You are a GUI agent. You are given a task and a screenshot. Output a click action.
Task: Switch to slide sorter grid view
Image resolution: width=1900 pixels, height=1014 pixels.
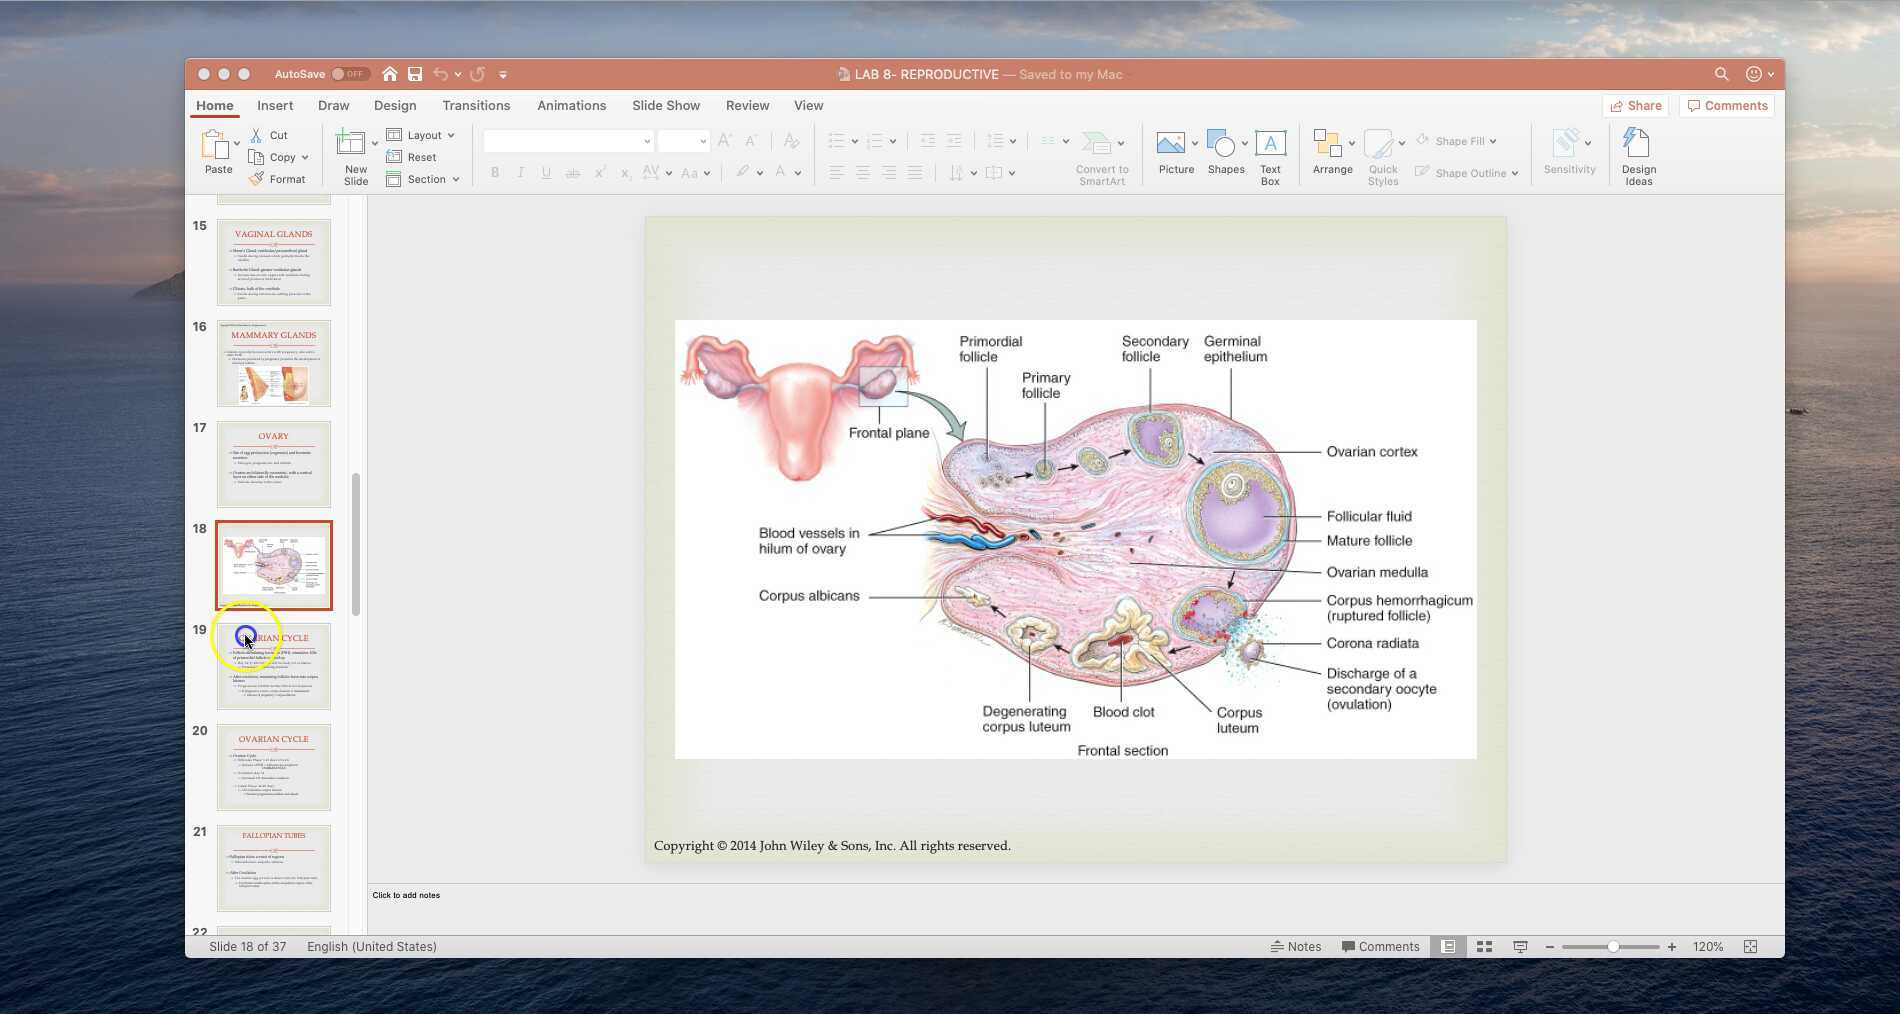[x=1485, y=947]
